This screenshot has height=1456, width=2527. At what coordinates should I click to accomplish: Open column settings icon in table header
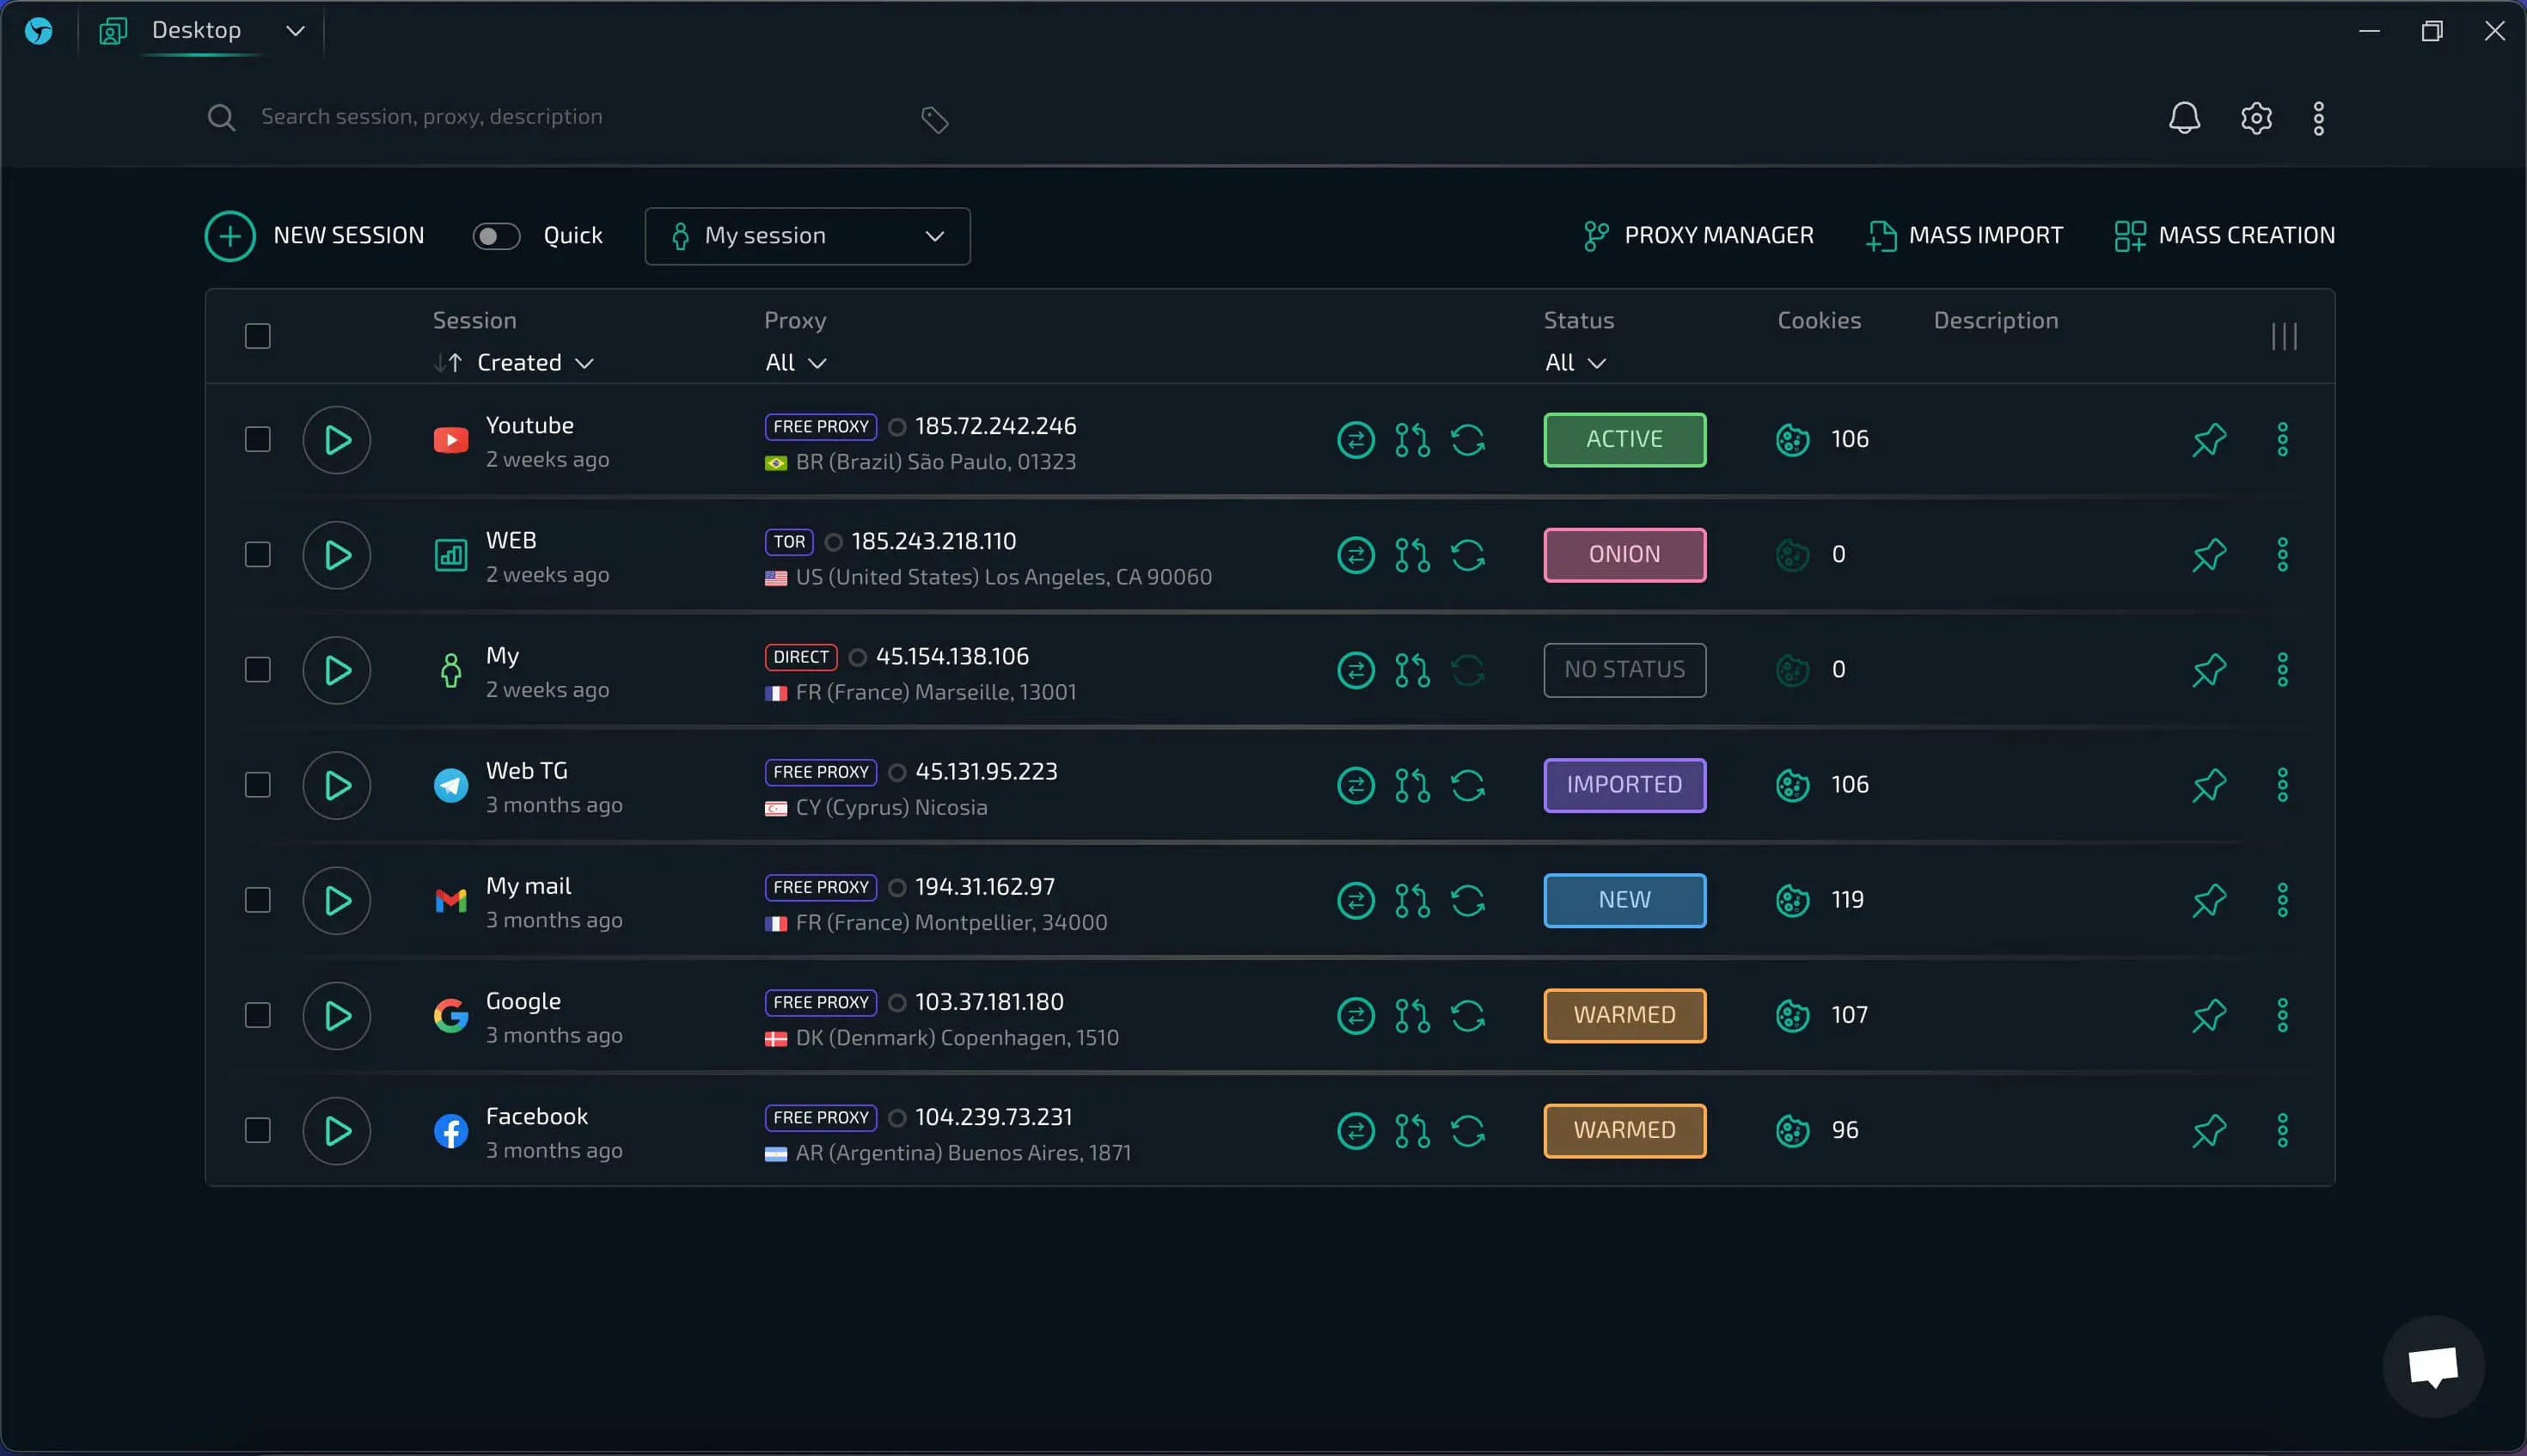2284,336
